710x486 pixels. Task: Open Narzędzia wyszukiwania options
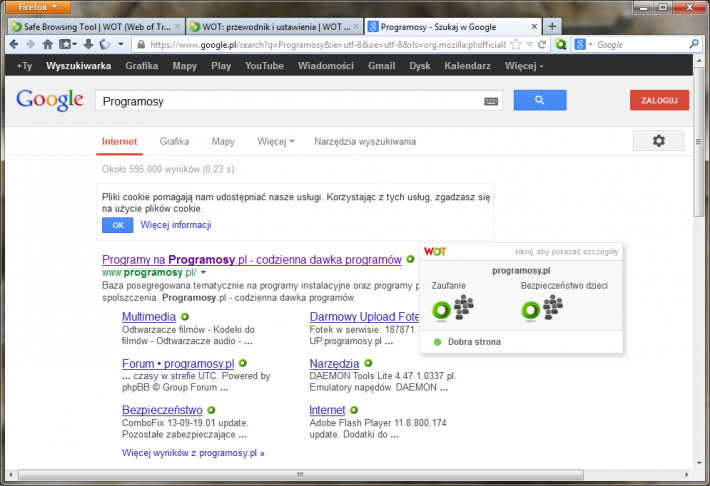(x=365, y=141)
